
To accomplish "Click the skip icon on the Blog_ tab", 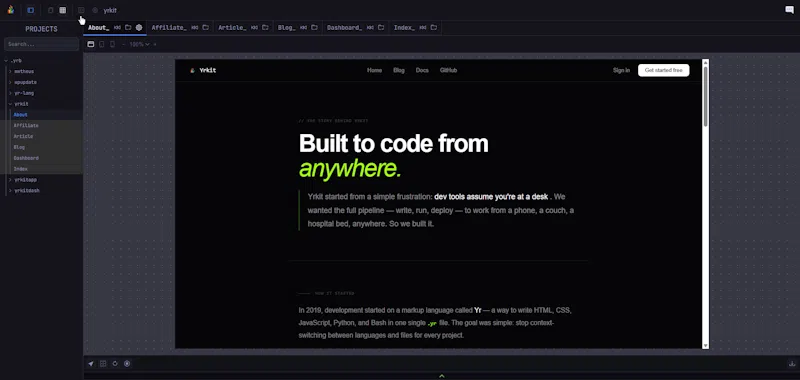I will (304, 28).
